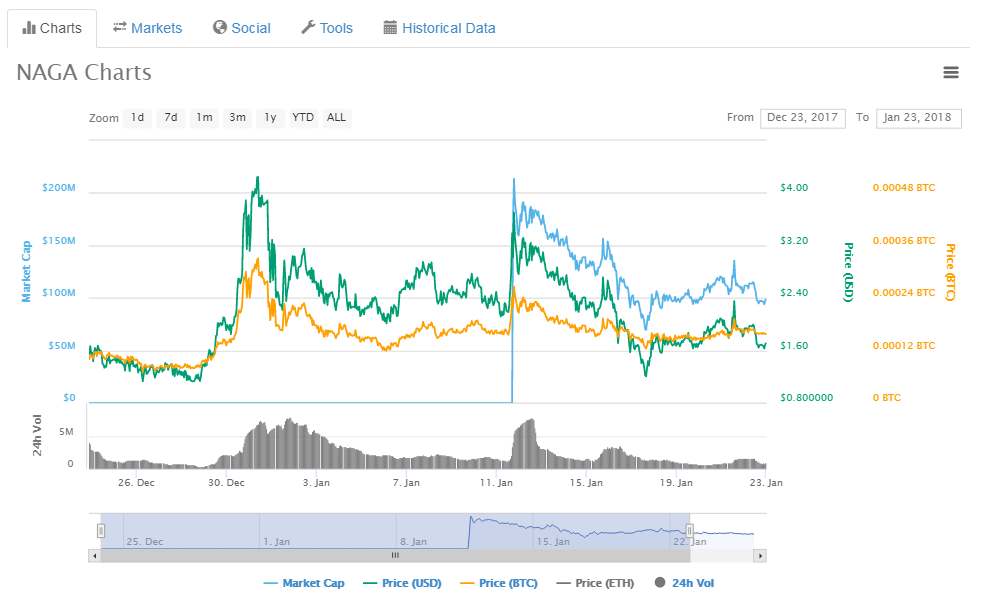Click the globe icon beside Social

click(x=220, y=27)
